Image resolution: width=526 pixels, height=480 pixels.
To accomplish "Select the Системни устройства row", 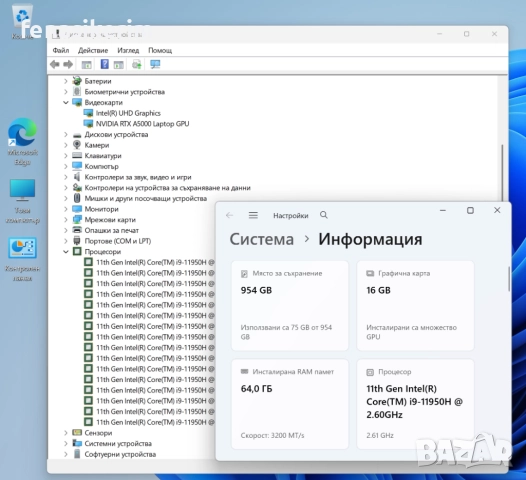I will point(118,443).
